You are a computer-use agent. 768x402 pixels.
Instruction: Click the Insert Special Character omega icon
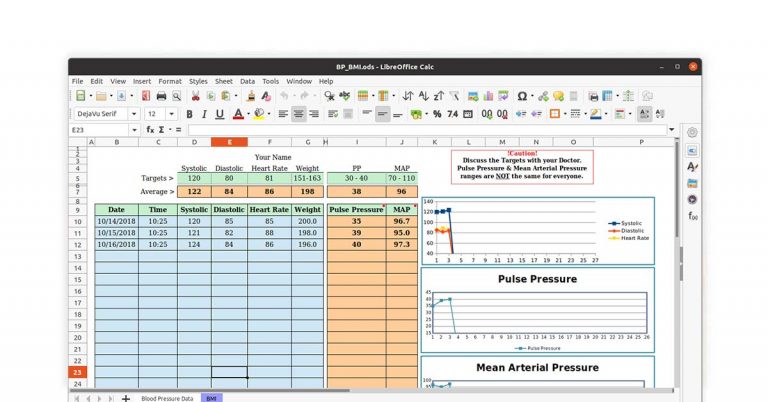pyautogui.click(x=522, y=96)
